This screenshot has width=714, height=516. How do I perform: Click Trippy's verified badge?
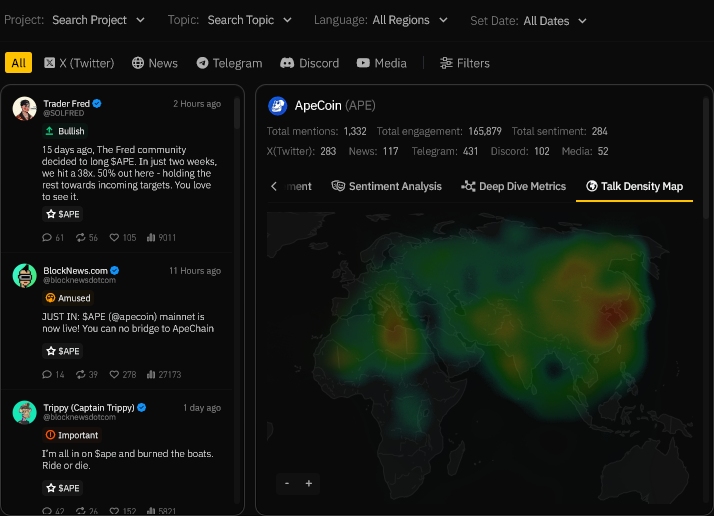pyautogui.click(x=142, y=408)
